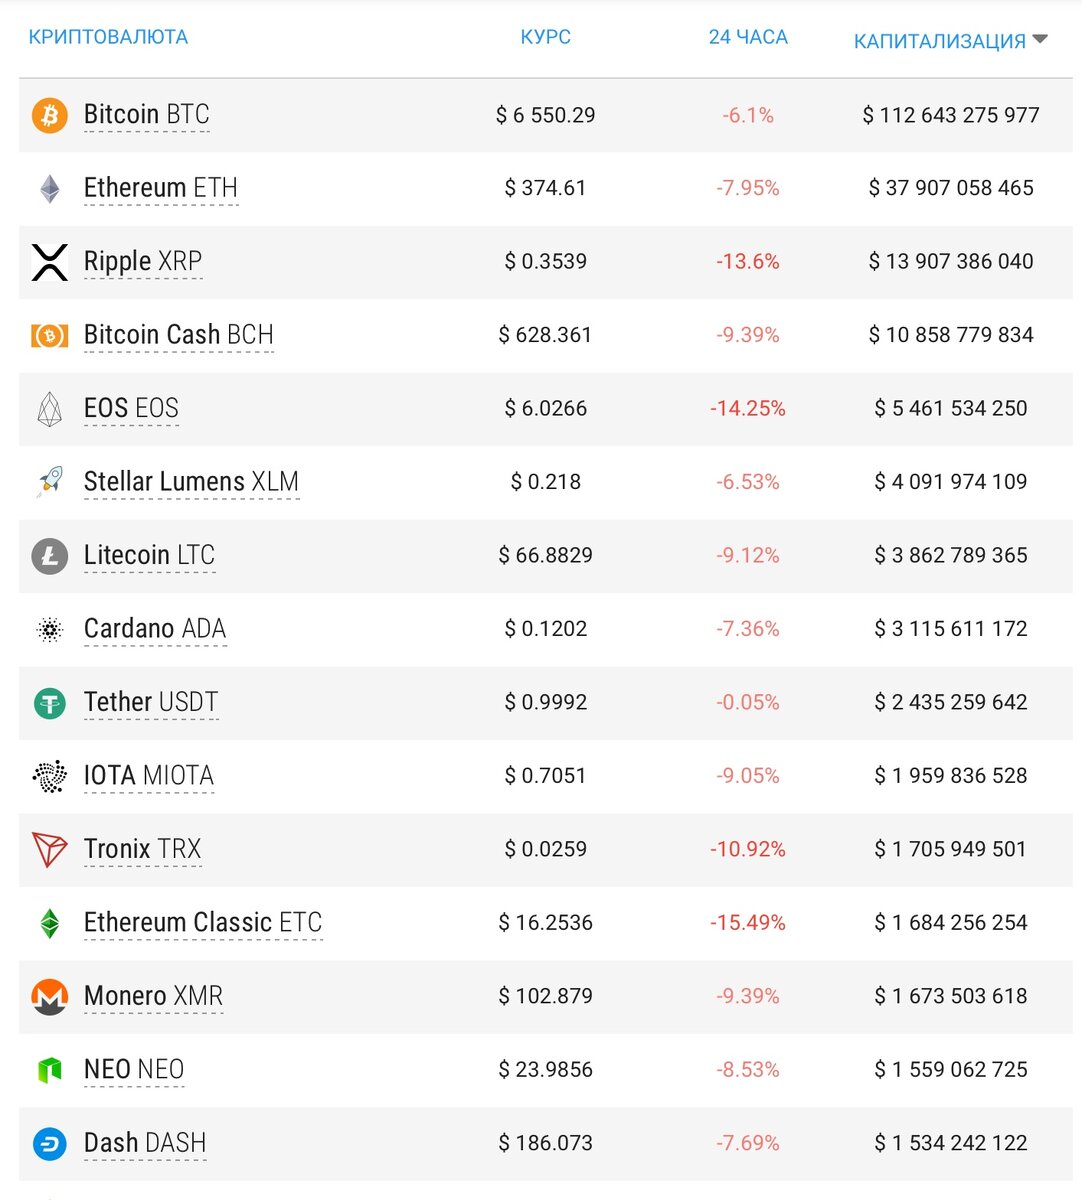Click the Ethereum diamond logo icon
Image resolution: width=1082 pixels, height=1200 pixels.
[x=49, y=188]
